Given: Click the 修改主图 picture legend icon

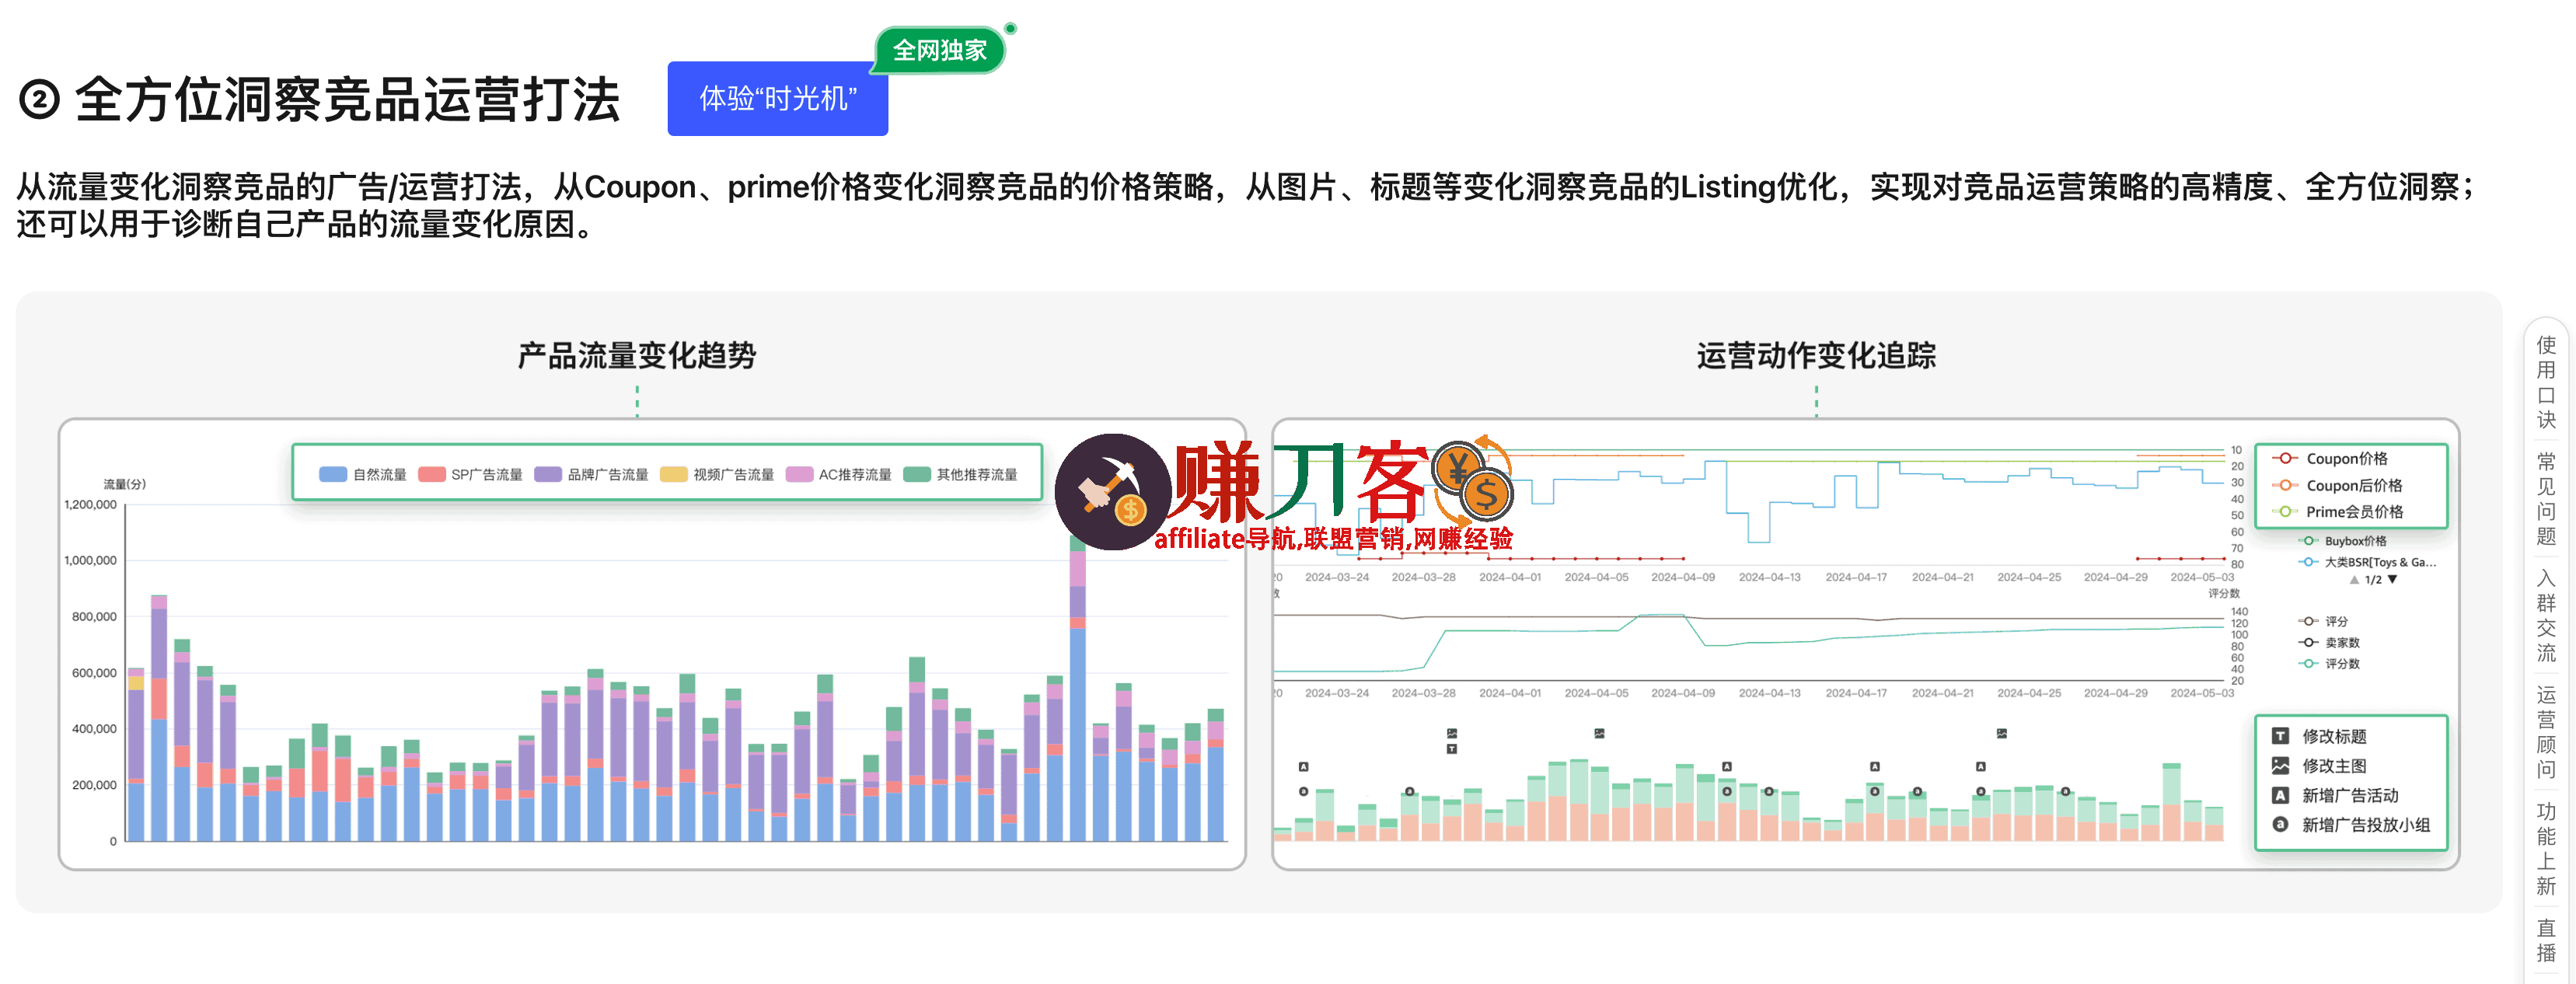Looking at the screenshot, I should 2280,766.
